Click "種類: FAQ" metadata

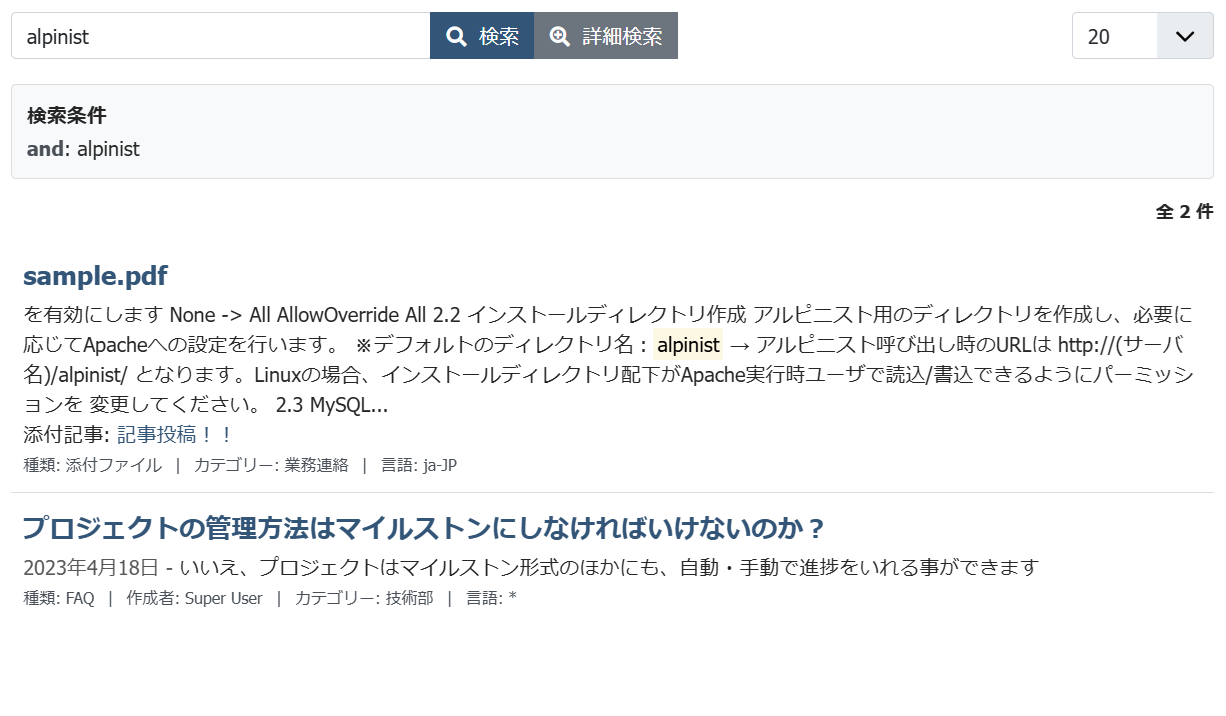coord(58,598)
